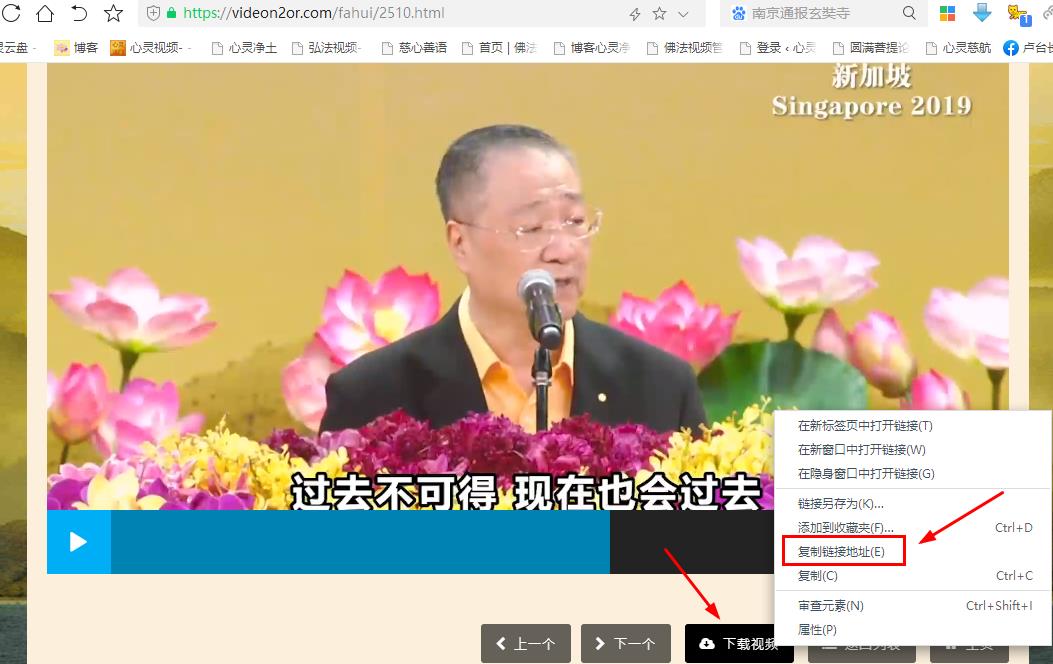Go to next video with 下一个 button
The width and height of the screenshot is (1053, 664).
point(626,644)
